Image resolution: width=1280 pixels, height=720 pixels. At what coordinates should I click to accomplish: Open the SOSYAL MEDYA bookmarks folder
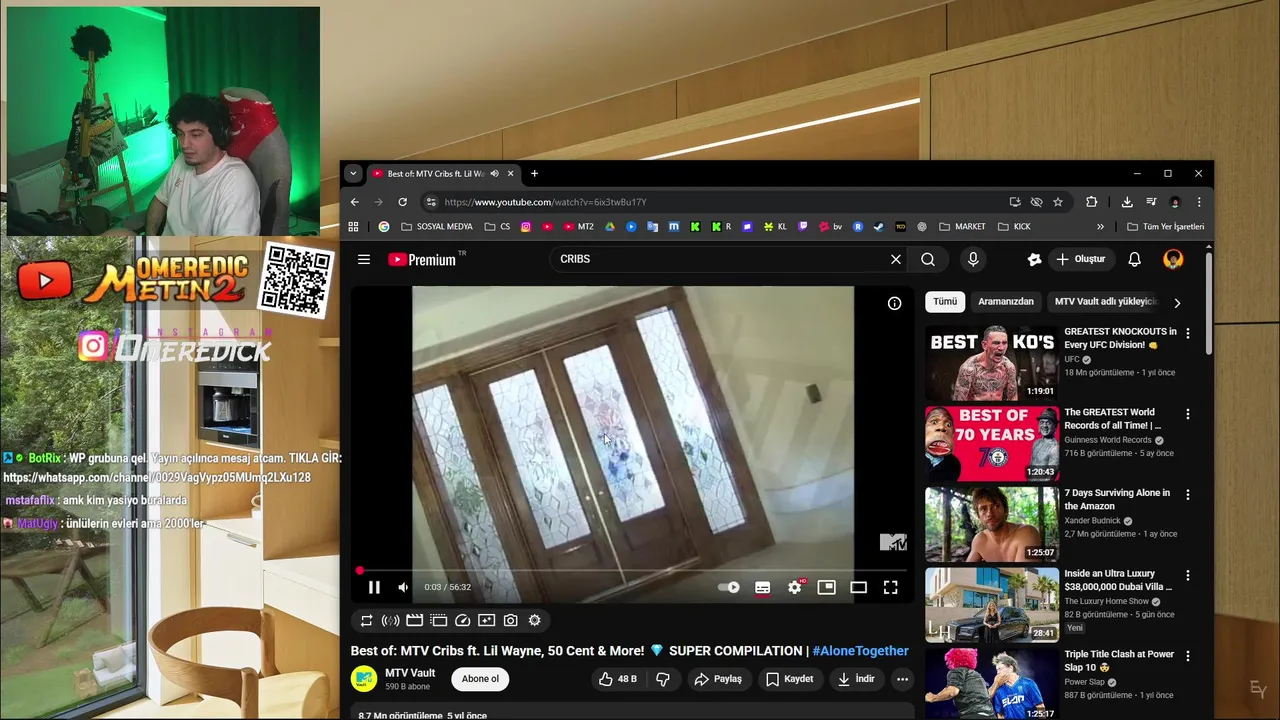[x=436, y=227]
